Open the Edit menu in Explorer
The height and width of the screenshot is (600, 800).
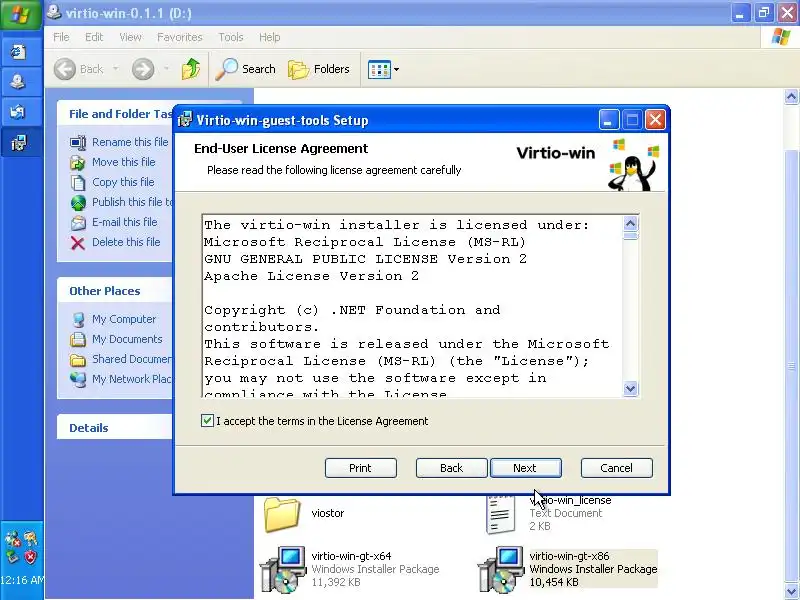coord(94,37)
